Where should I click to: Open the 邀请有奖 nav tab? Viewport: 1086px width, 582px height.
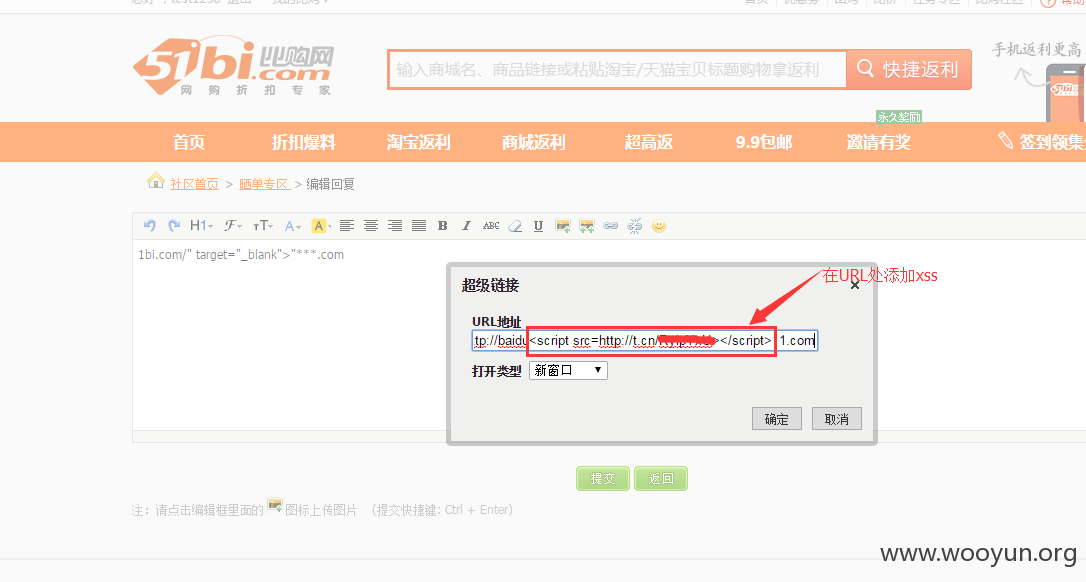tap(878, 142)
